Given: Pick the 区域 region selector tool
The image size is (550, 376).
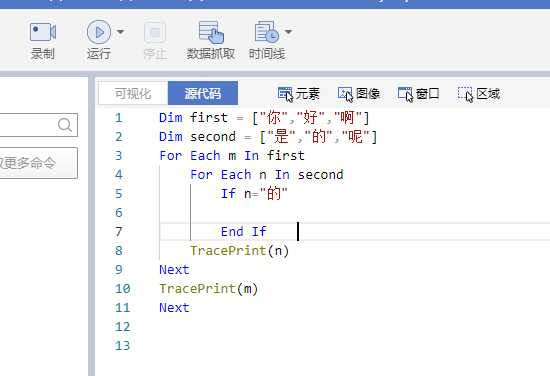Looking at the screenshot, I should tap(479, 94).
